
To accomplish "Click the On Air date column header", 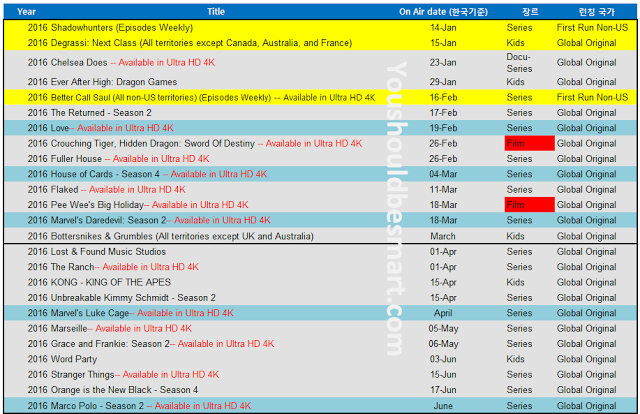I will (x=443, y=11).
